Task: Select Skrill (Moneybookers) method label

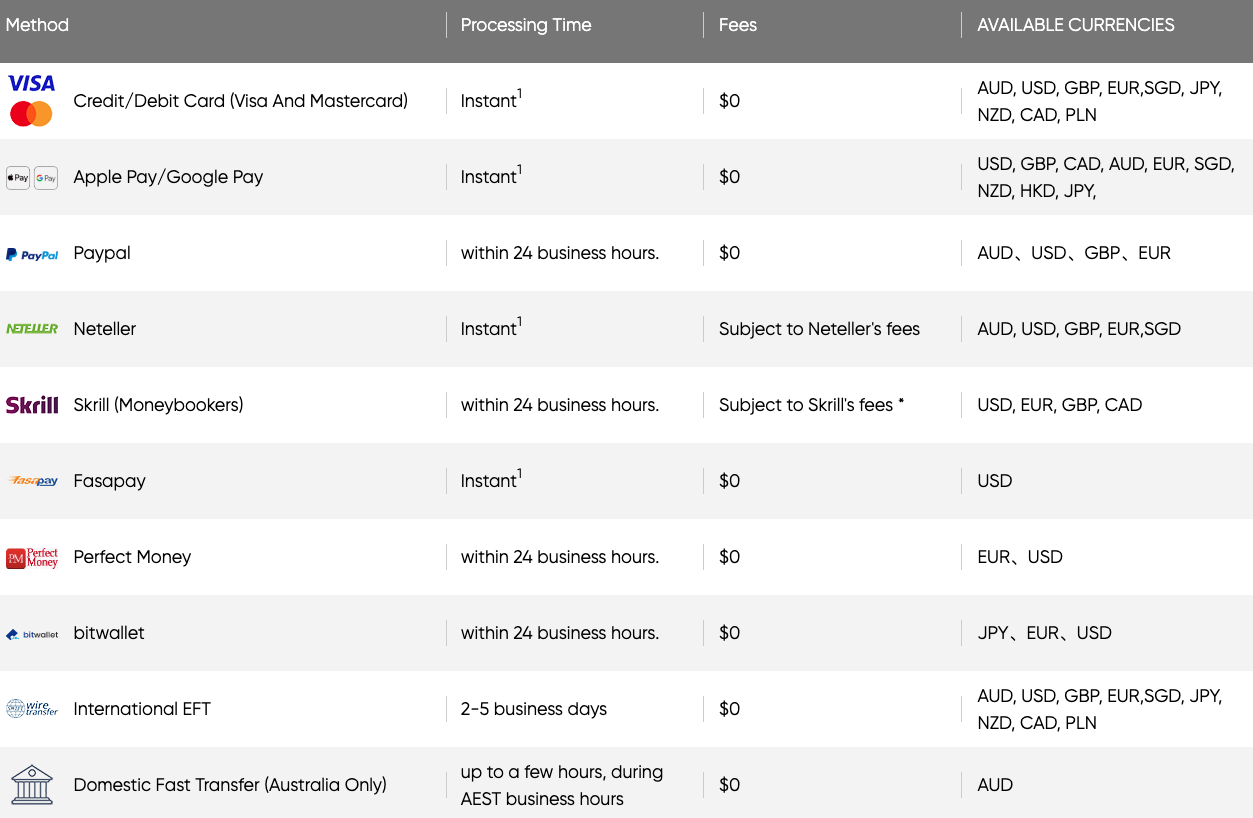Action: click(158, 405)
